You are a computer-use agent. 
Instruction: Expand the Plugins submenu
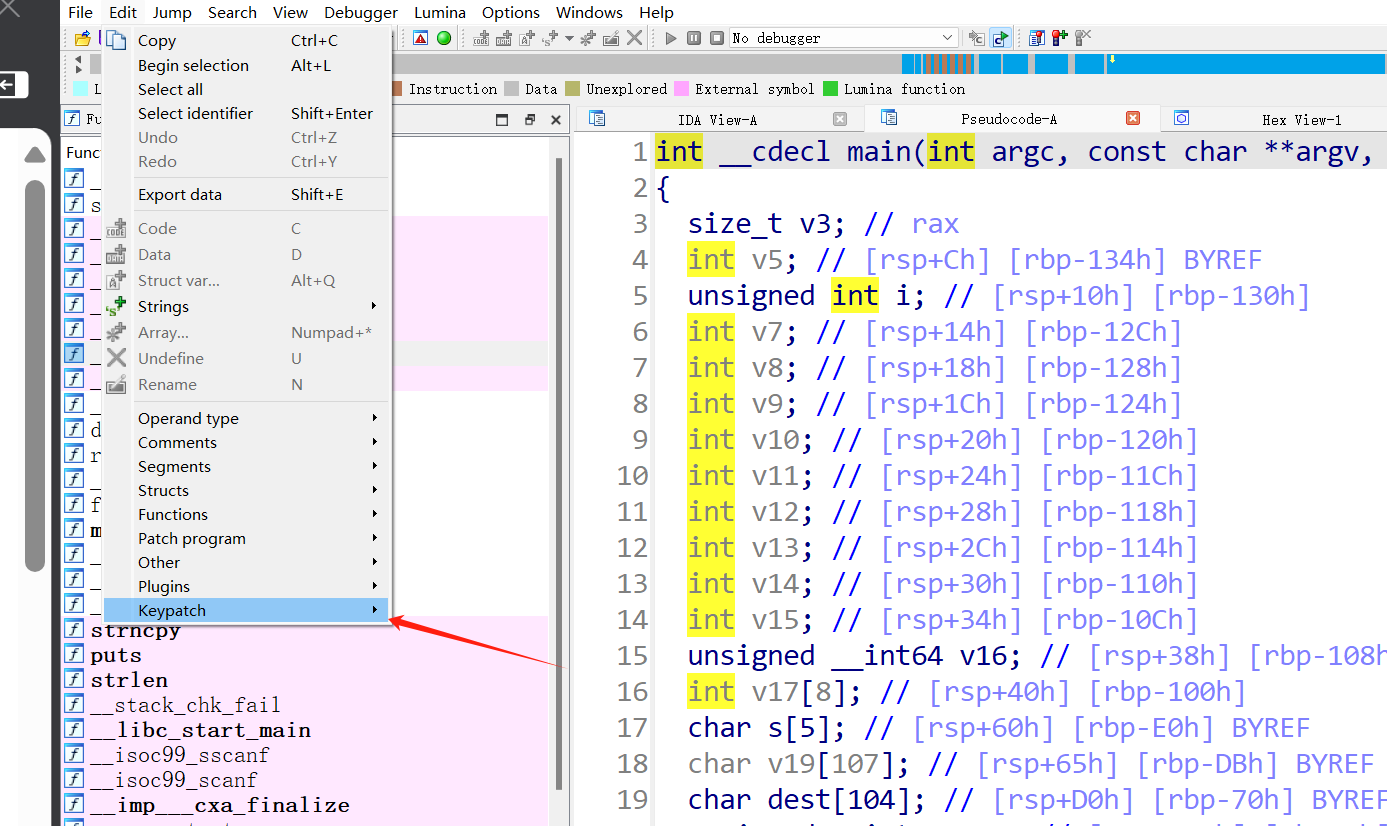click(x=248, y=586)
